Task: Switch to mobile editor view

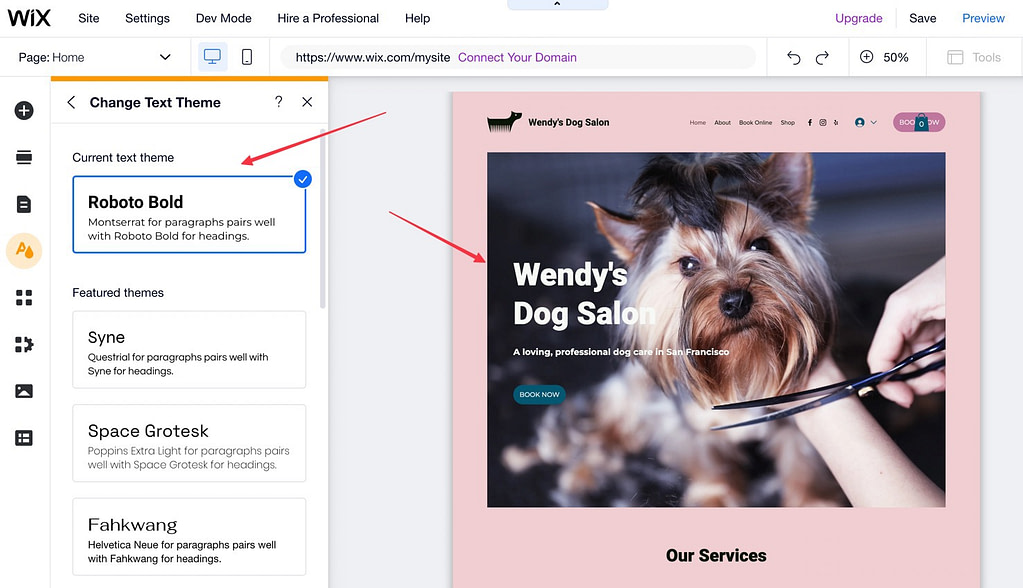Action: pos(247,57)
